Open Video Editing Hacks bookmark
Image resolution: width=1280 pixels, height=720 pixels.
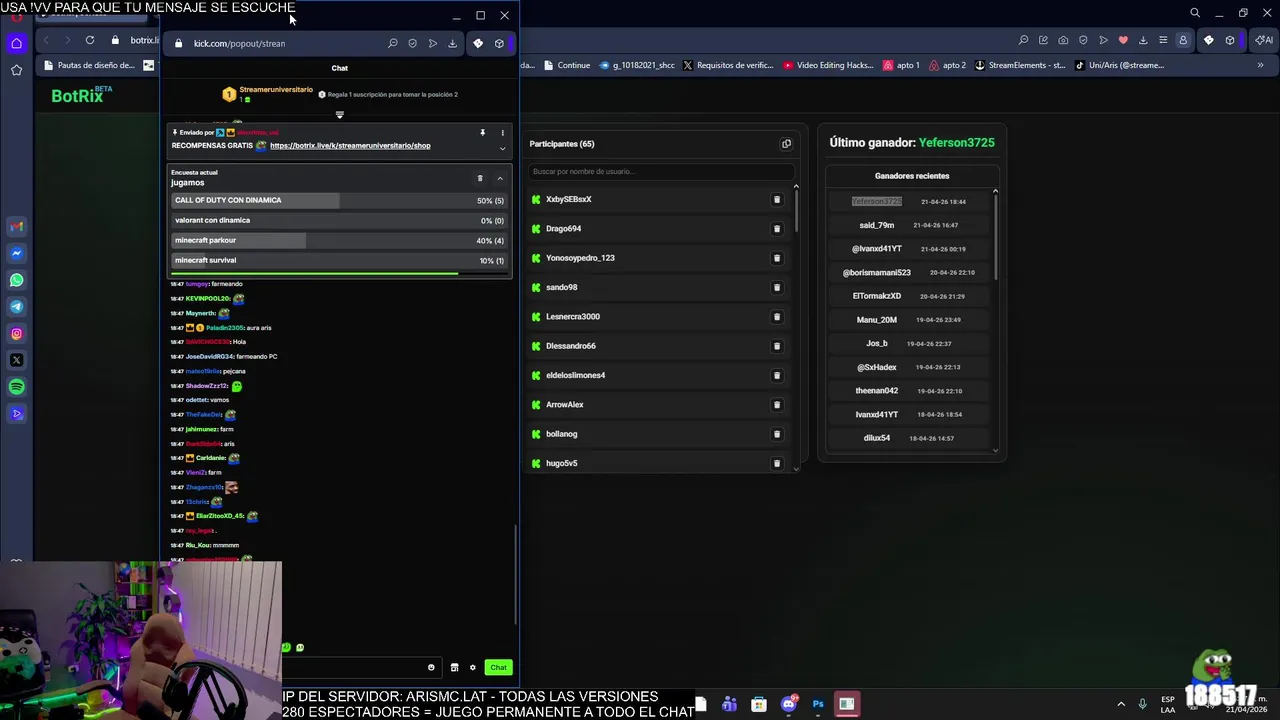pos(828,65)
